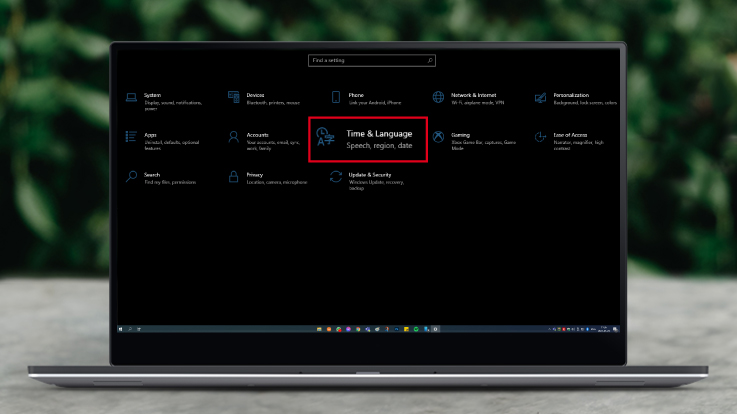Click the Search magnifier category icon
The image size is (737, 414).
pyautogui.click(x=131, y=176)
